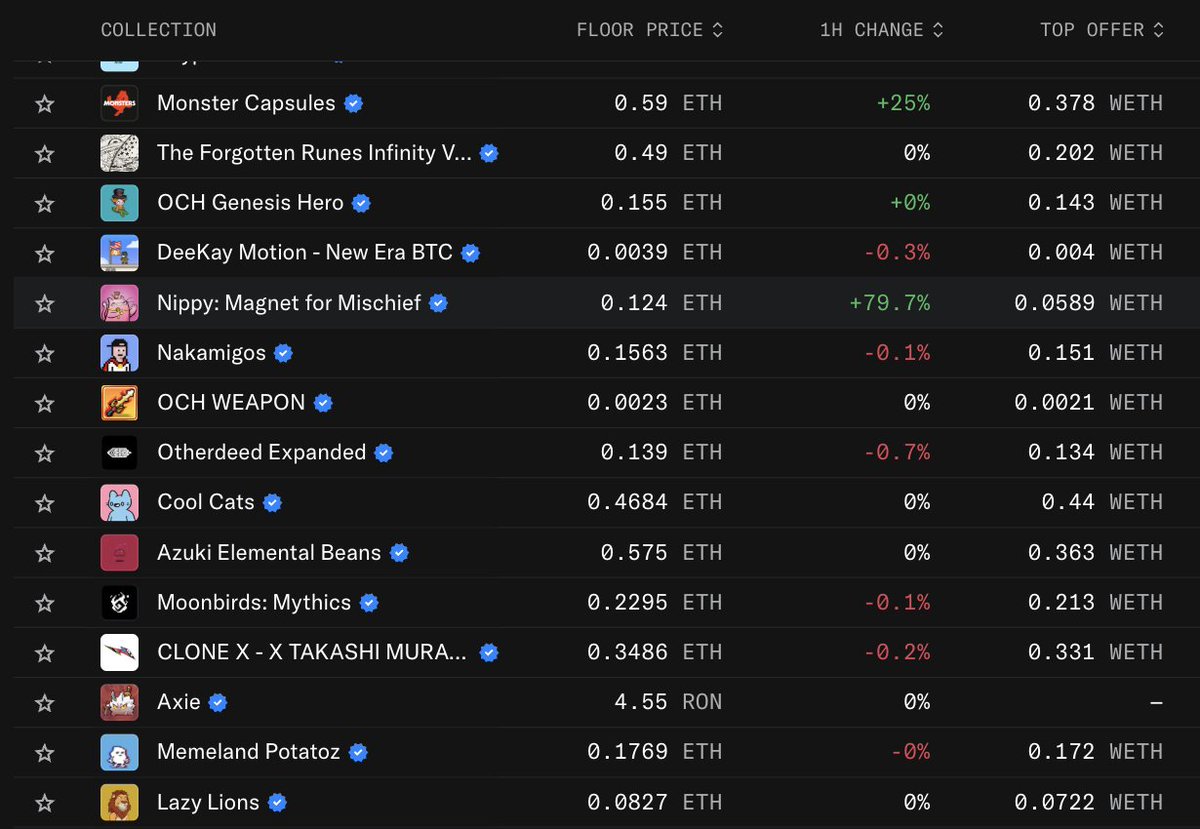This screenshot has width=1200, height=829.
Task: Star the Axie collection
Action: click(x=44, y=704)
